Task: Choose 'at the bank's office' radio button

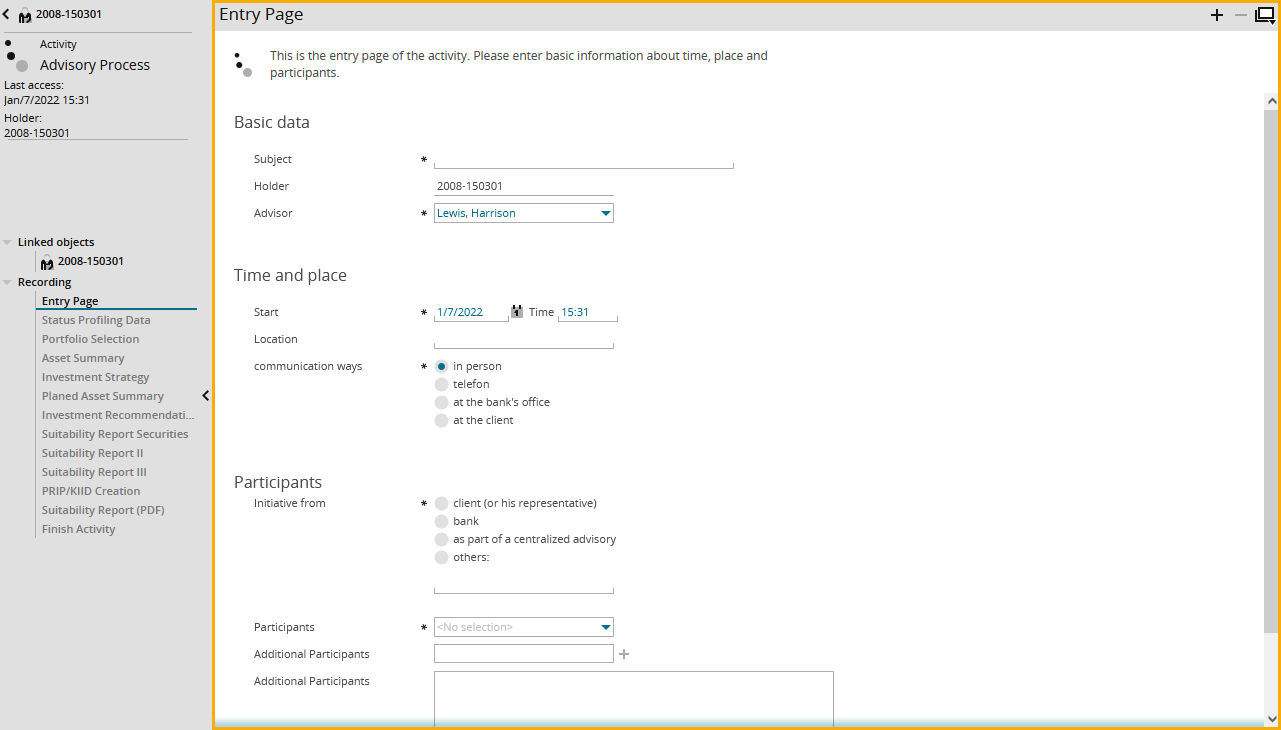Action: coord(441,402)
